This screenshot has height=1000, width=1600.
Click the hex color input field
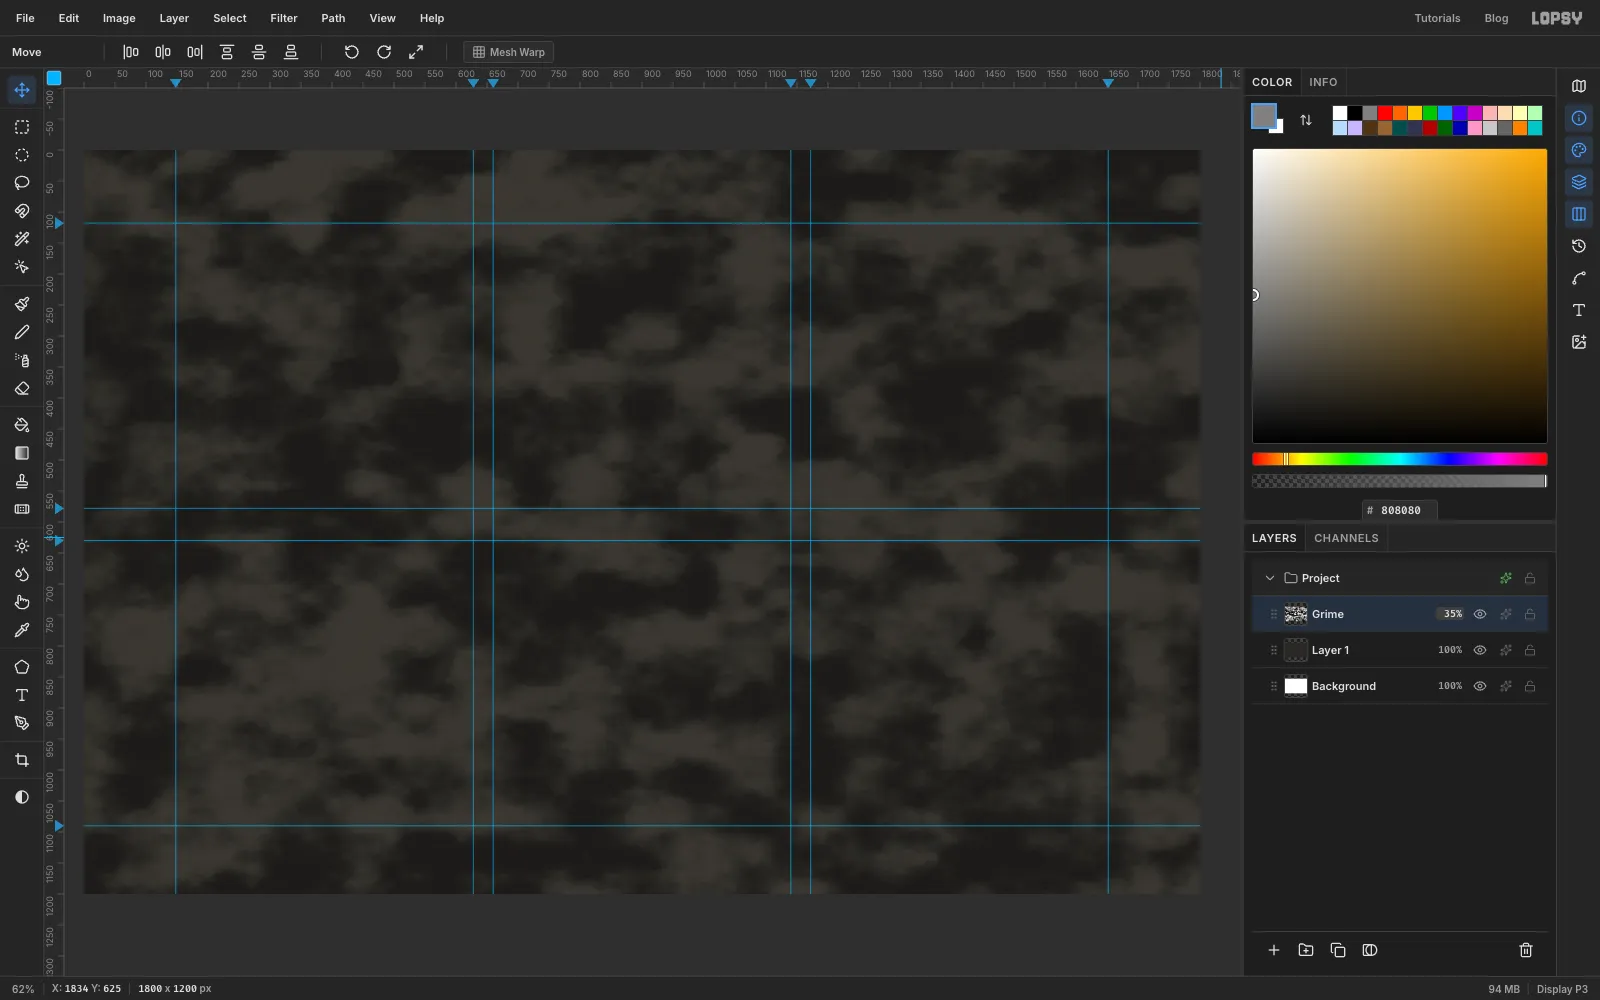1400,510
